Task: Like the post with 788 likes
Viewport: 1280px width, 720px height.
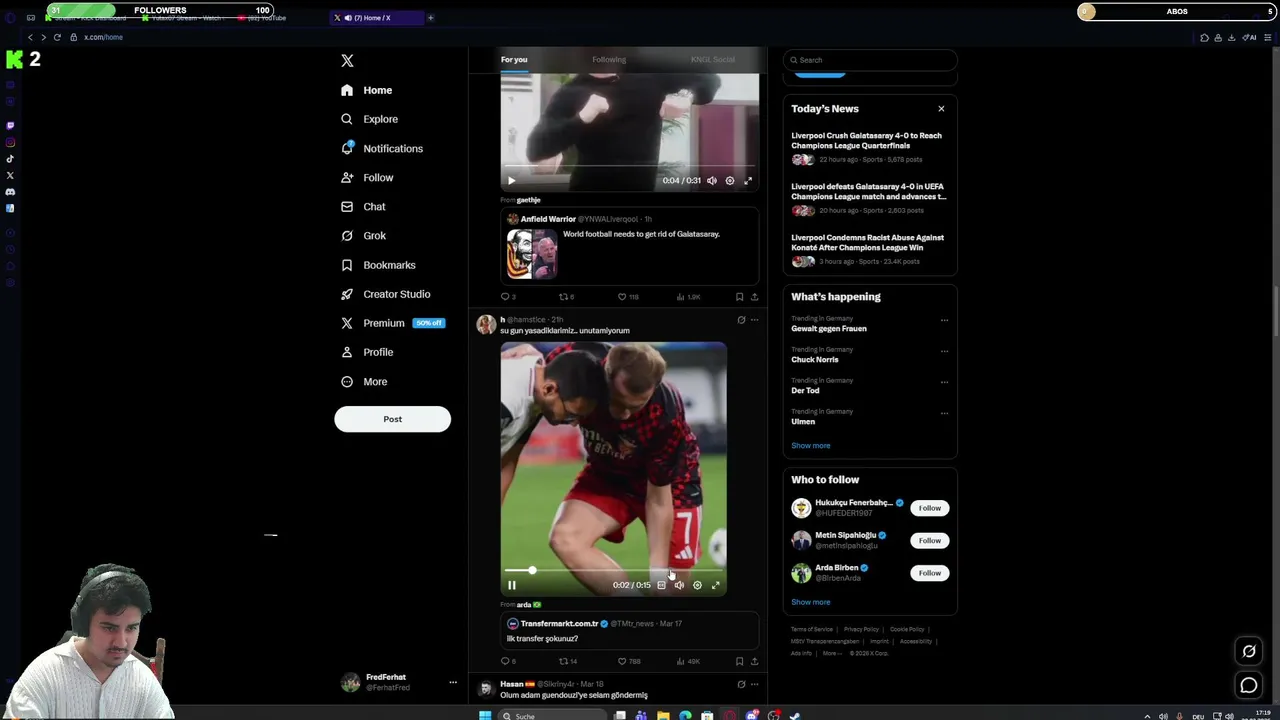Action: tap(628, 661)
